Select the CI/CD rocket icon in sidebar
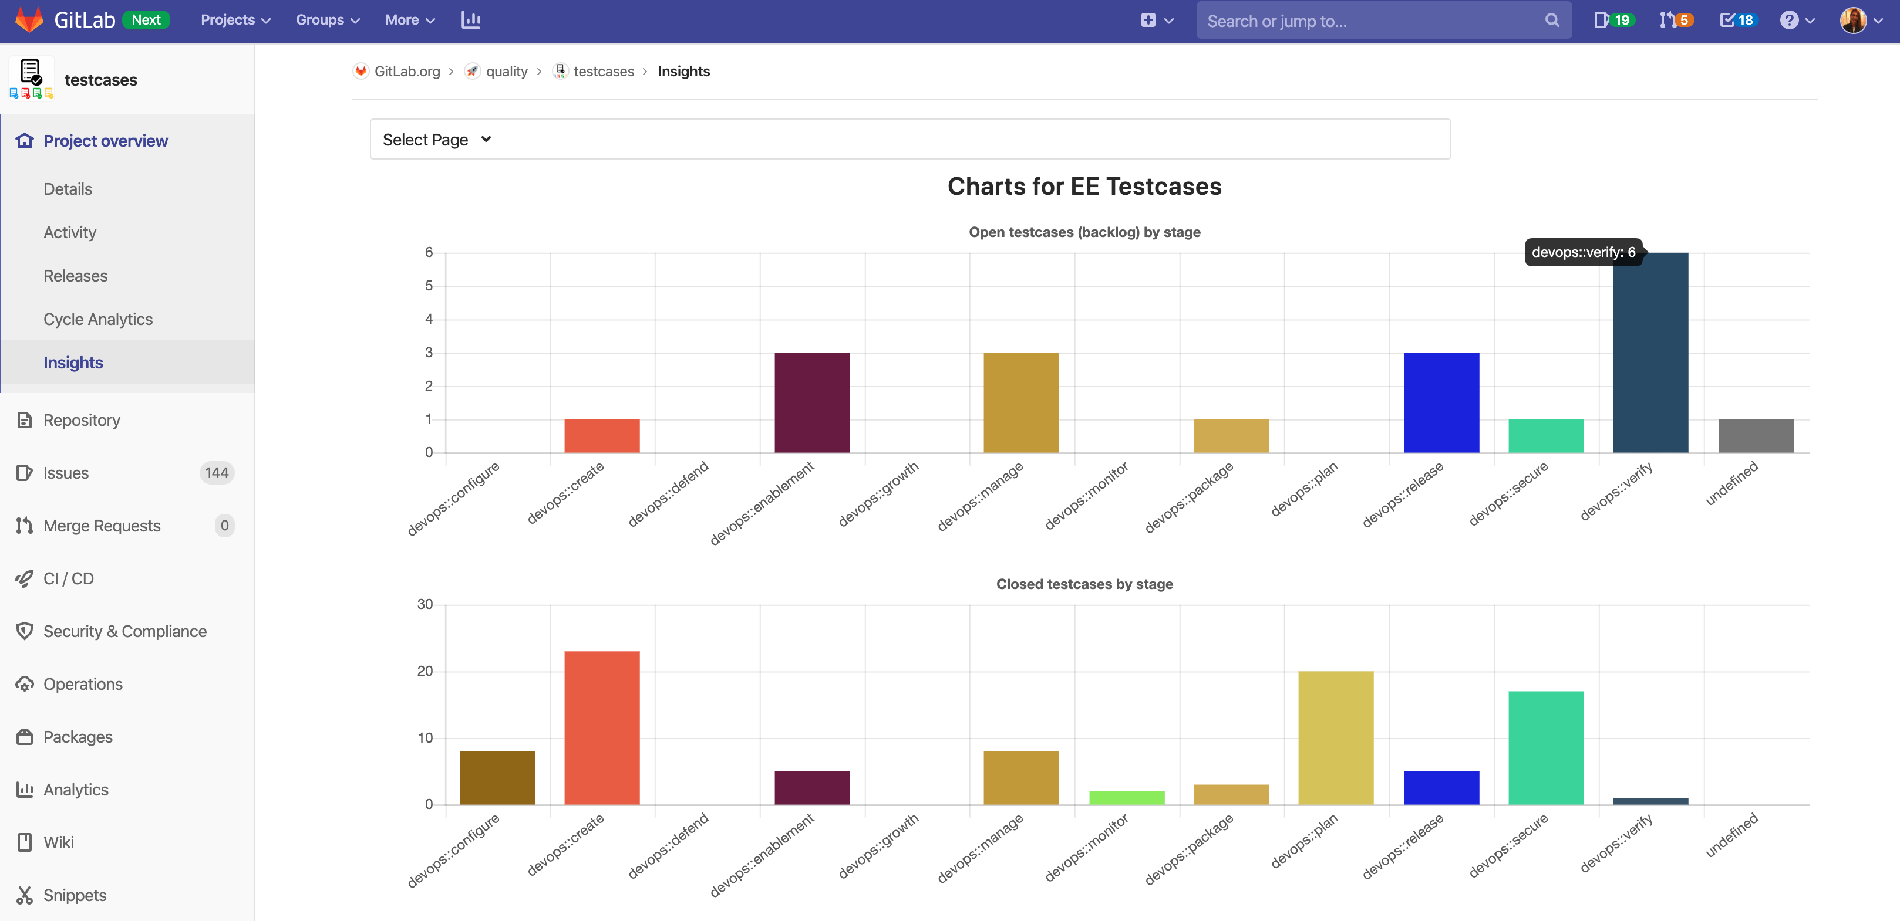The width and height of the screenshot is (1900, 921). 24,578
